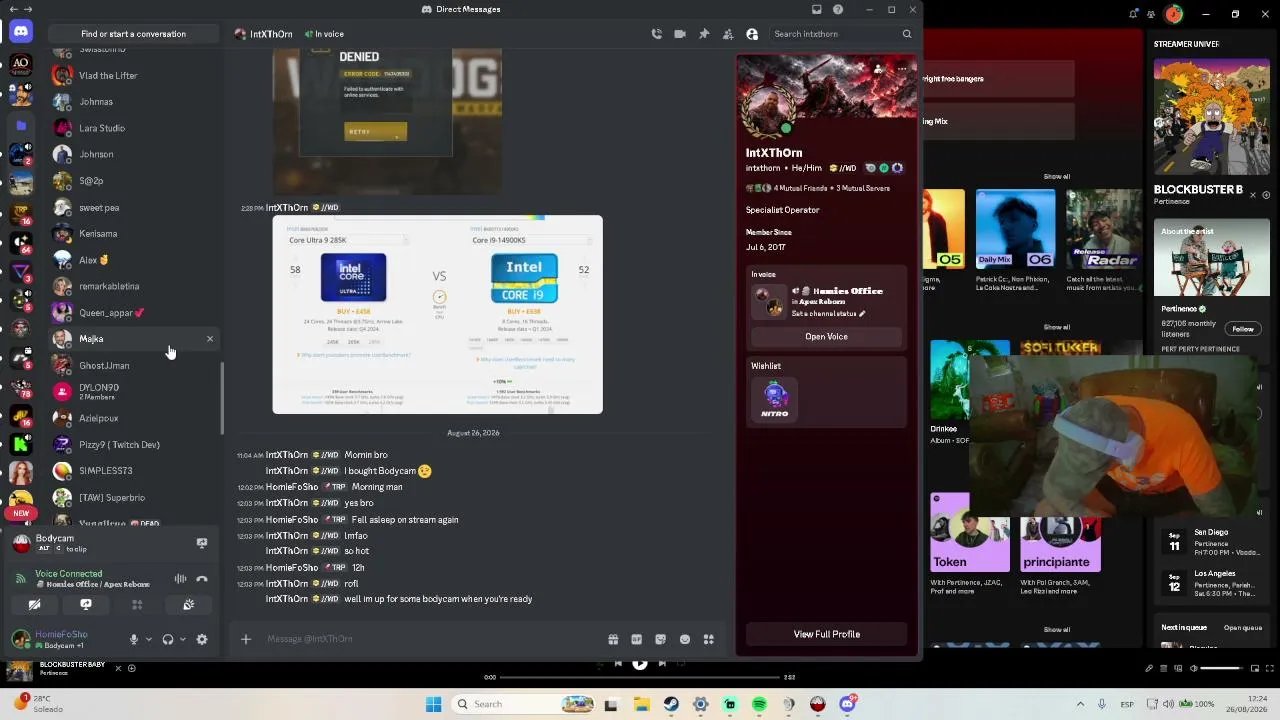Start a video call in Discord header
Screen dimensions: 1280x720
point(680,34)
